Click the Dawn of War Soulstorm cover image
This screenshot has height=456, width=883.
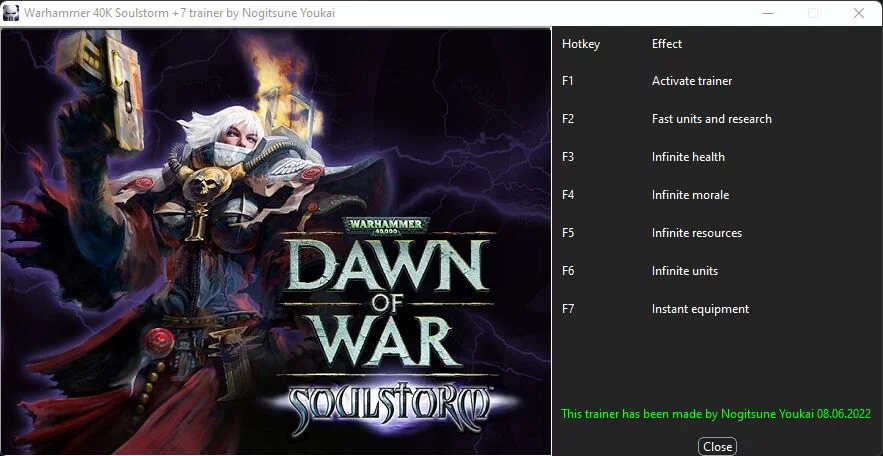275,241
